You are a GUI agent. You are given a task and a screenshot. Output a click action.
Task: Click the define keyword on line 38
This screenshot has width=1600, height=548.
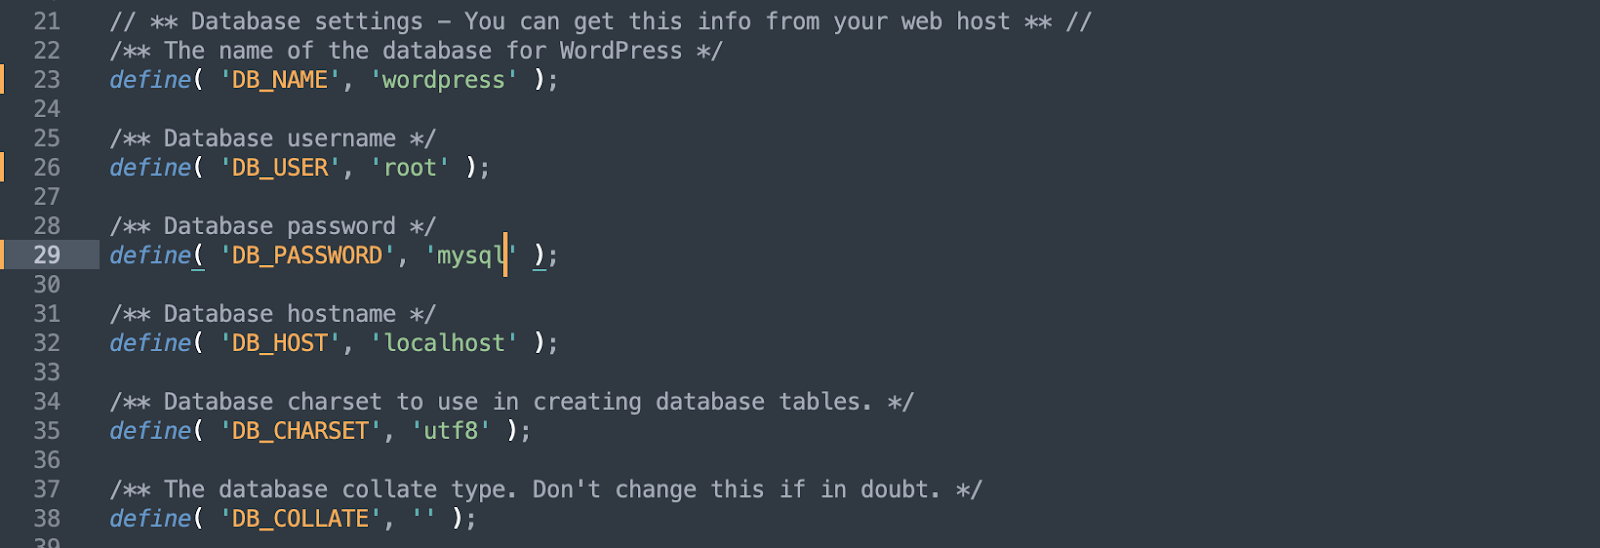pos(150,519)
